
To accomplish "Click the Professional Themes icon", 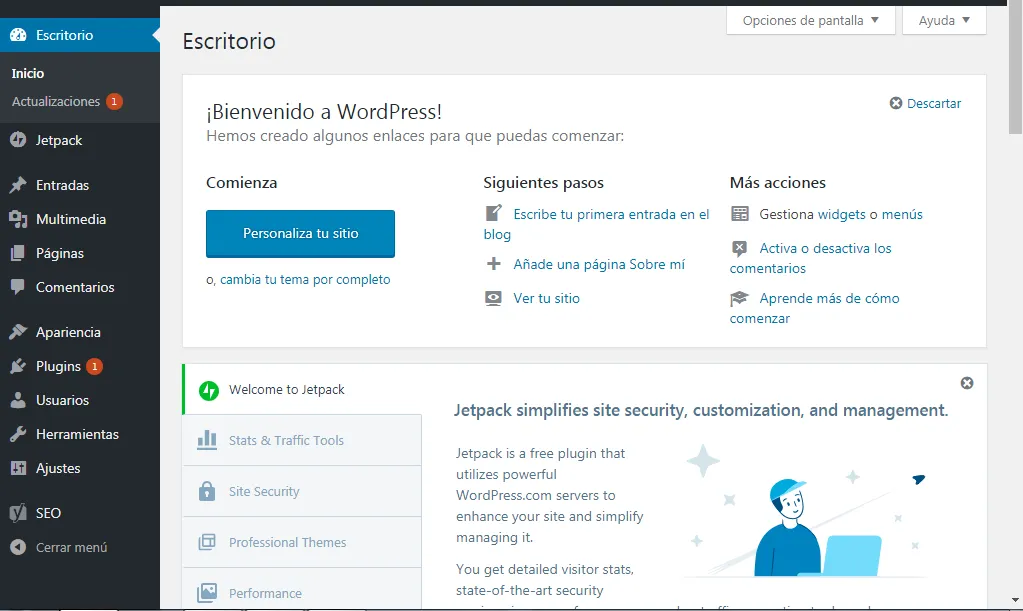I will (207, 542).
